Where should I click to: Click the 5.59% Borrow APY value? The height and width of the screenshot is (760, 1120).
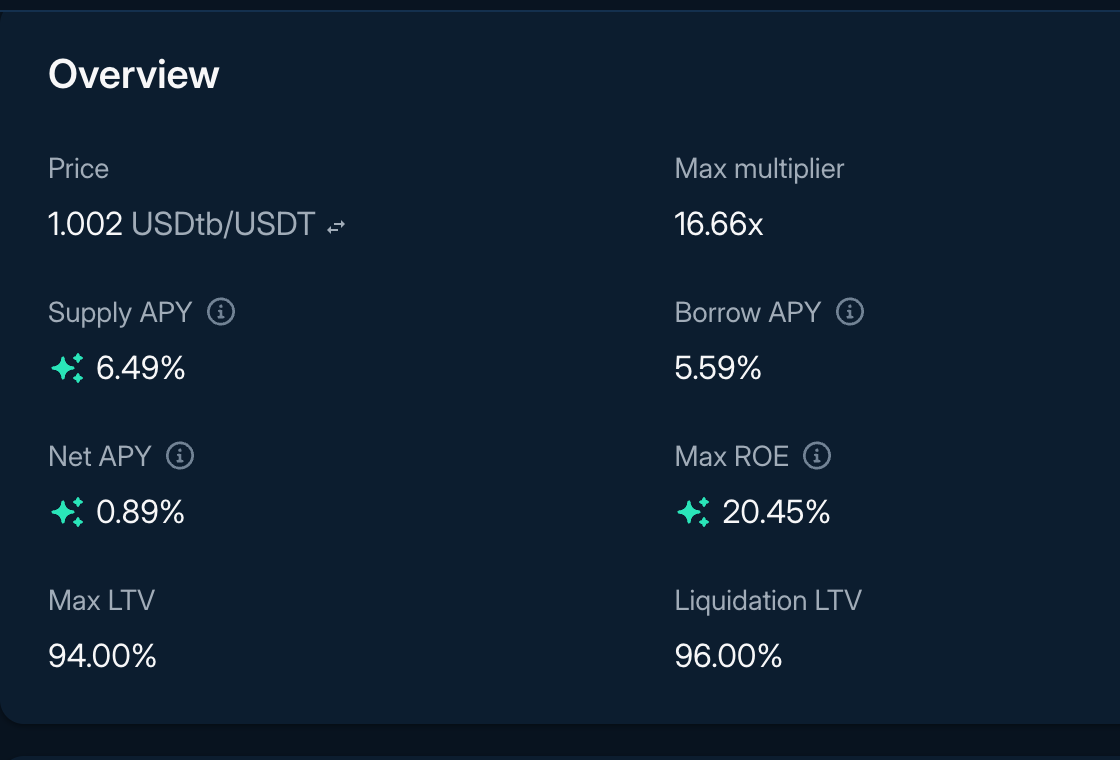tap(718, 369)
